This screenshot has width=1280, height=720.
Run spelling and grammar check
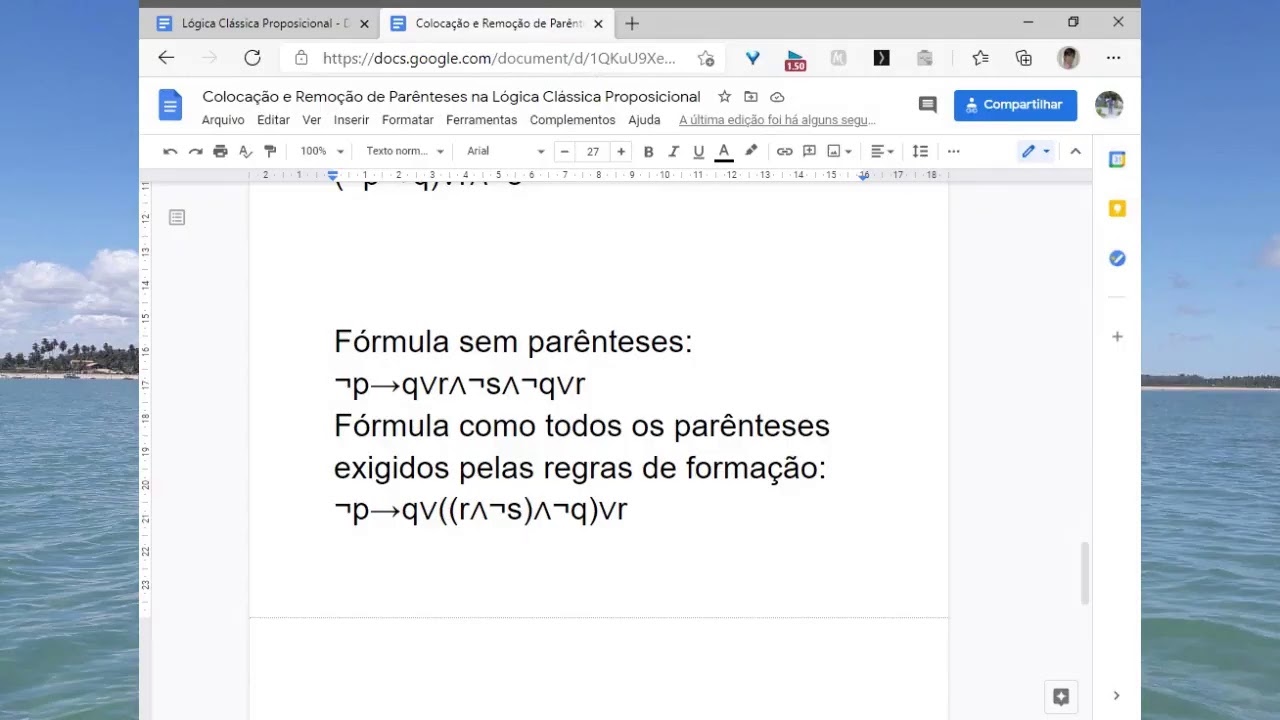click(x=245, y=151)
